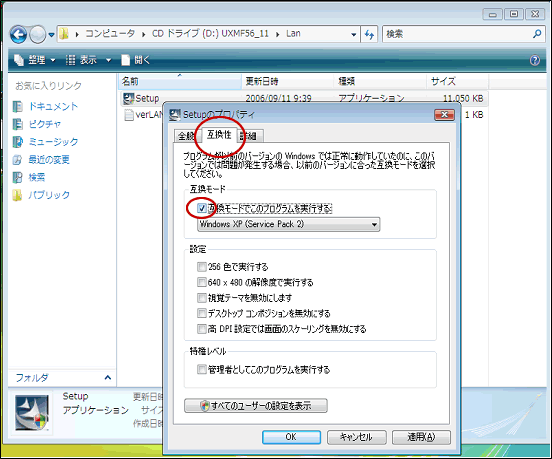Enable 管理者としてこのプログラムを実行する checkbox
552x459 pixels.
point(202,370)
